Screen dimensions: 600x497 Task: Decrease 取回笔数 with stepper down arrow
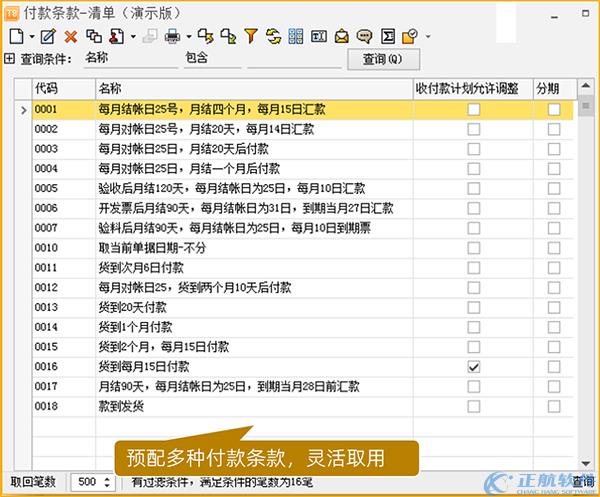pos(107,486)
